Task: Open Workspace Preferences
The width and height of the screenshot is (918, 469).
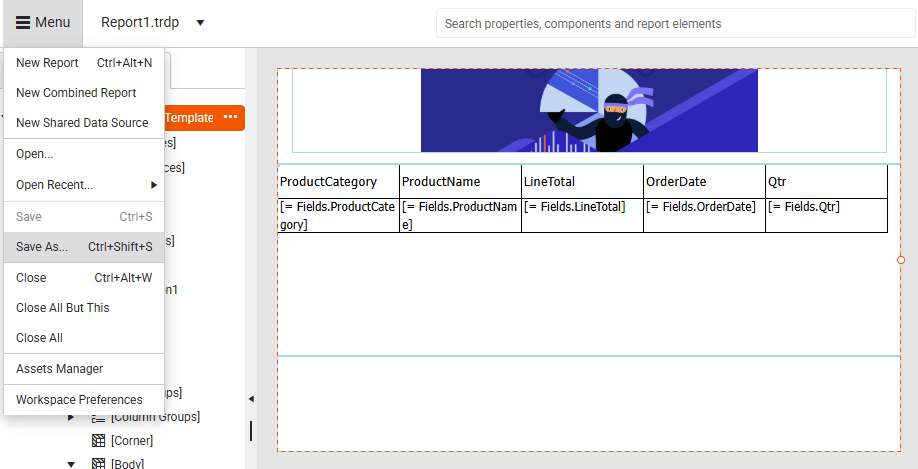Action: (79, 400)
